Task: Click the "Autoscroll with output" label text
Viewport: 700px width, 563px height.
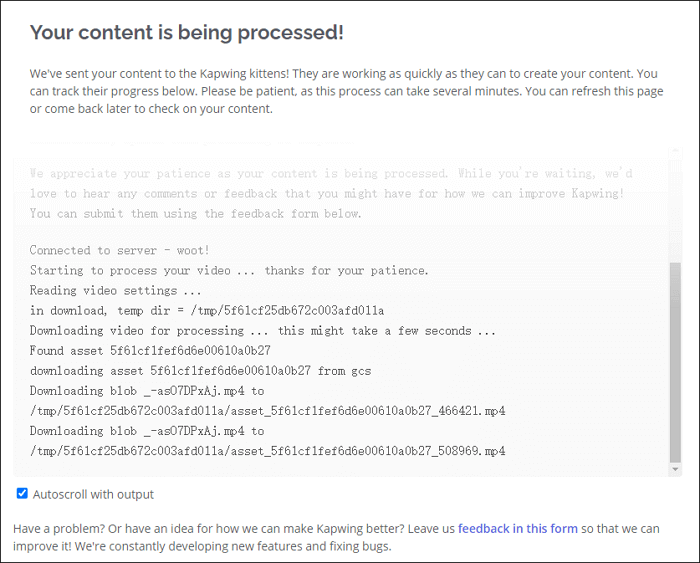Action: [93, 494]
